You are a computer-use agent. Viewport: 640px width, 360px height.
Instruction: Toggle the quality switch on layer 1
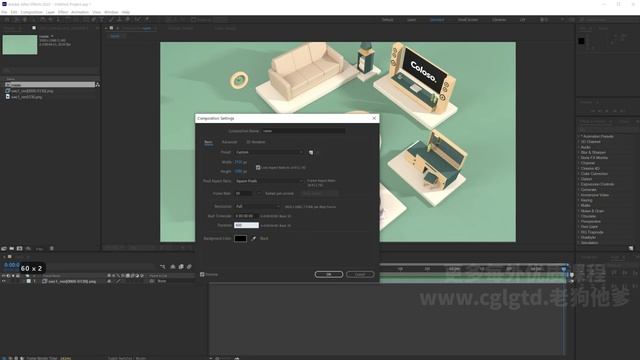[118, 281]
